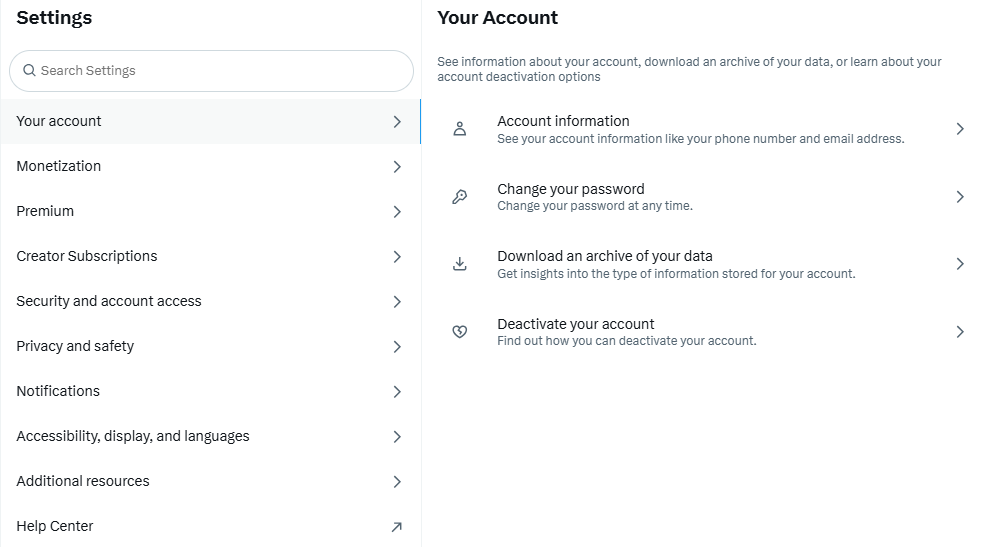Click chevron at right of Deactivate your account
The height and width of the screenshot is (547, 981).
959,332
